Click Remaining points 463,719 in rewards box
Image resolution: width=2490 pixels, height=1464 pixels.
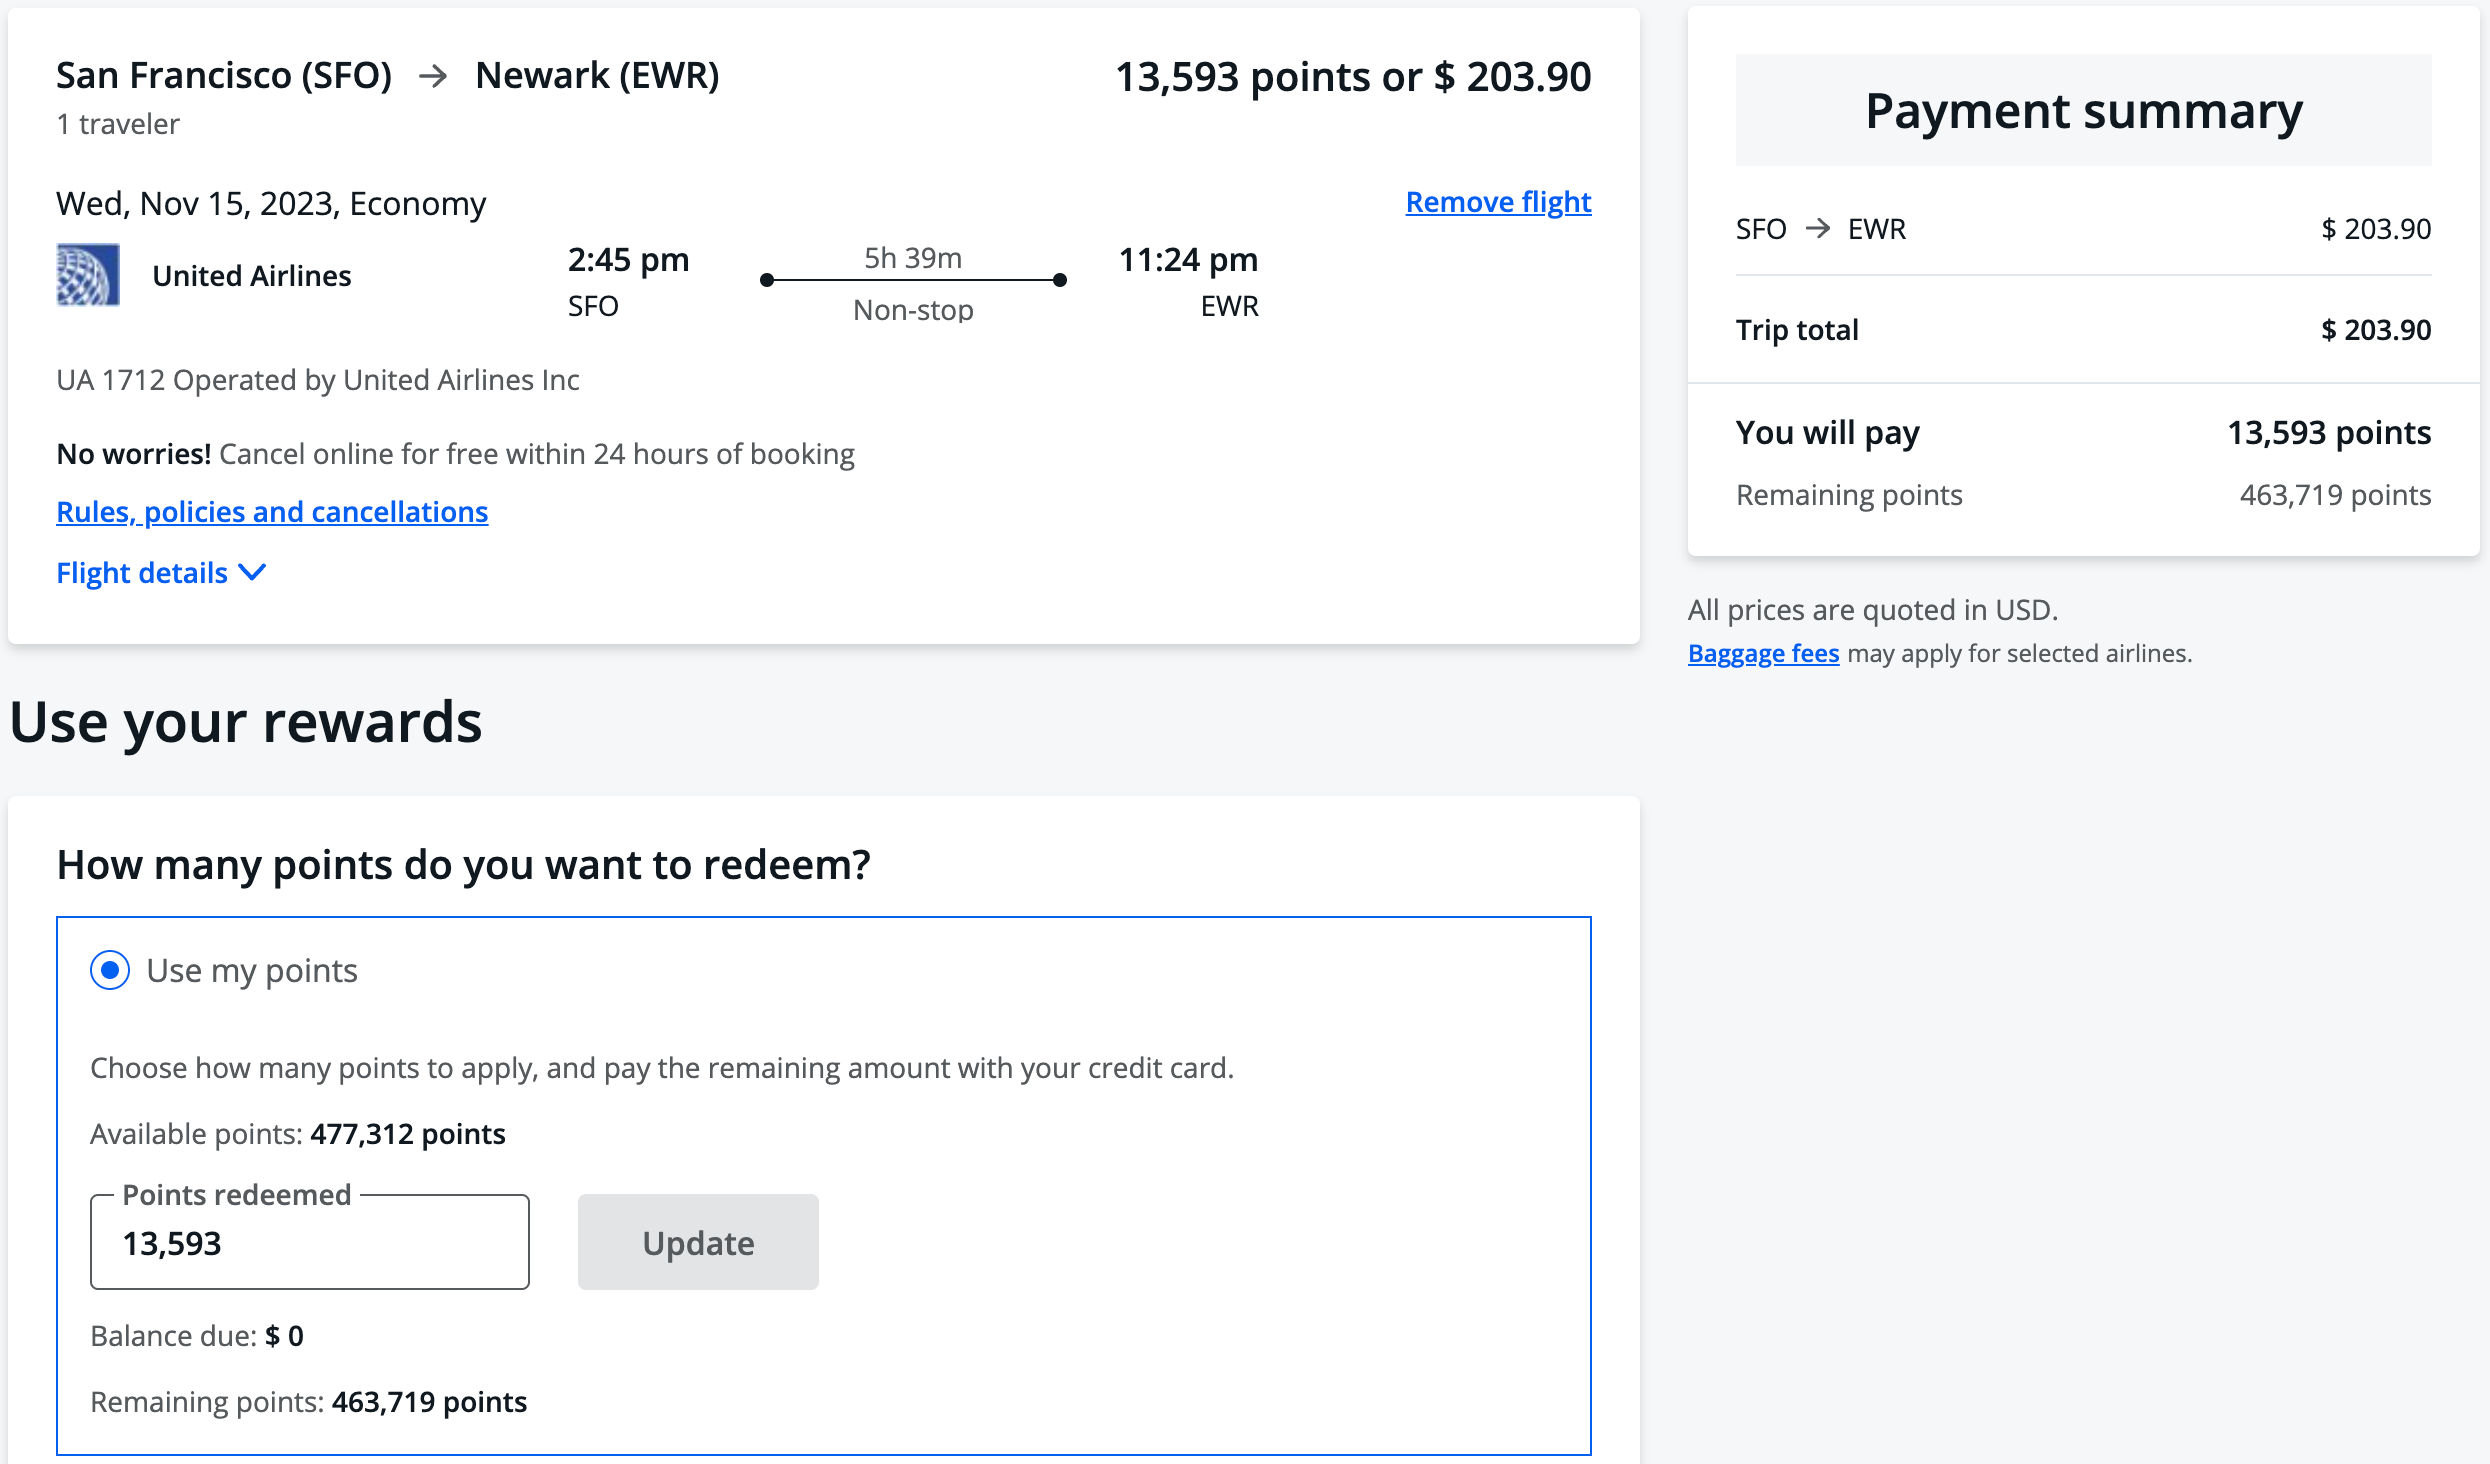pos(308,1402)
